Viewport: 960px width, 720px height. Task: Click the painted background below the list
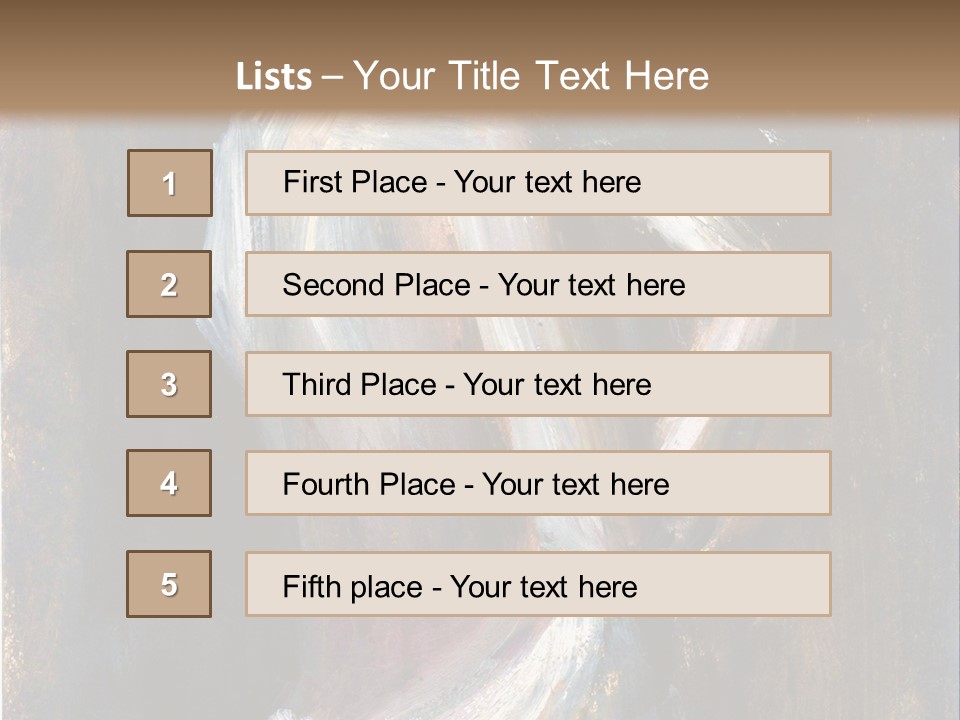pyautogui.click(x=480, y=670)
